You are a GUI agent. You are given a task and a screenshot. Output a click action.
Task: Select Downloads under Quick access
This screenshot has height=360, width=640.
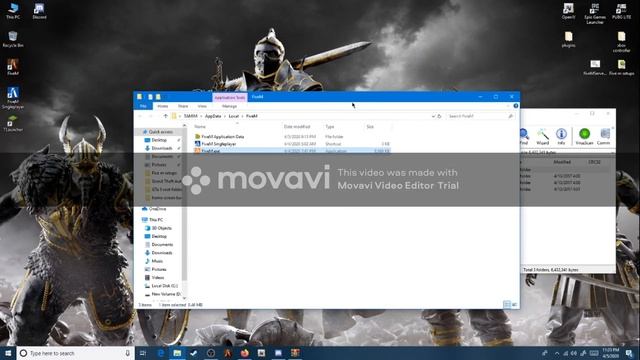pos(162,148)
